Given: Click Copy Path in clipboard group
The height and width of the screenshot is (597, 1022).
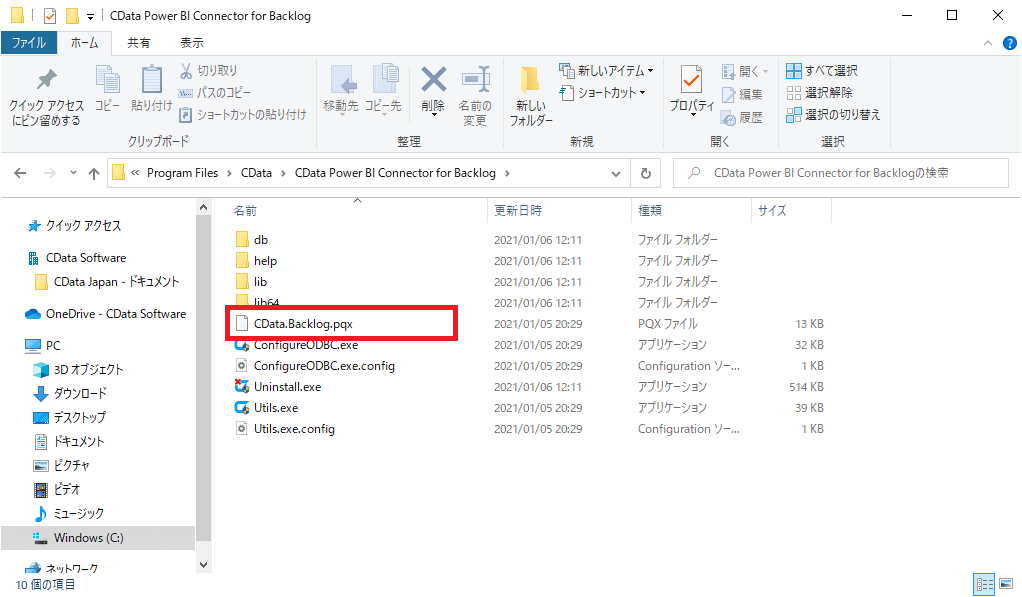Looking at the screenshot, I should (x=215, y=93).
